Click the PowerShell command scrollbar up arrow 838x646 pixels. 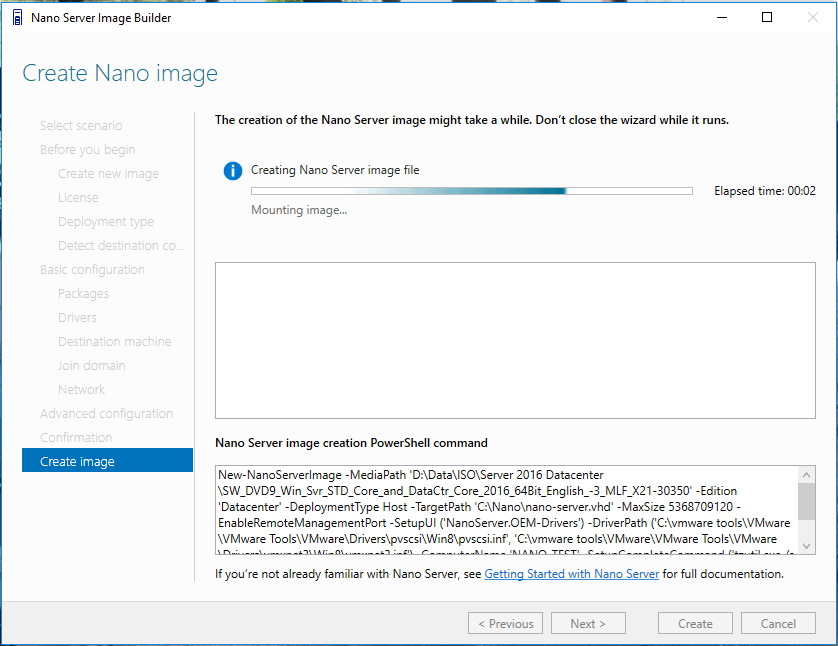(x=806, y=474)
